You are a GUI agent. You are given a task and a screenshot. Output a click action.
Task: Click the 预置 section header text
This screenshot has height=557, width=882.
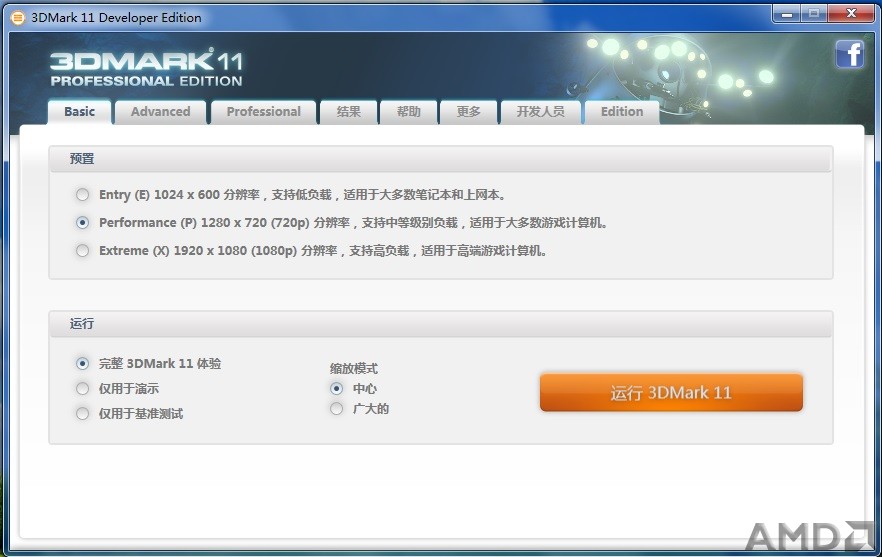(x=82, y=159)
